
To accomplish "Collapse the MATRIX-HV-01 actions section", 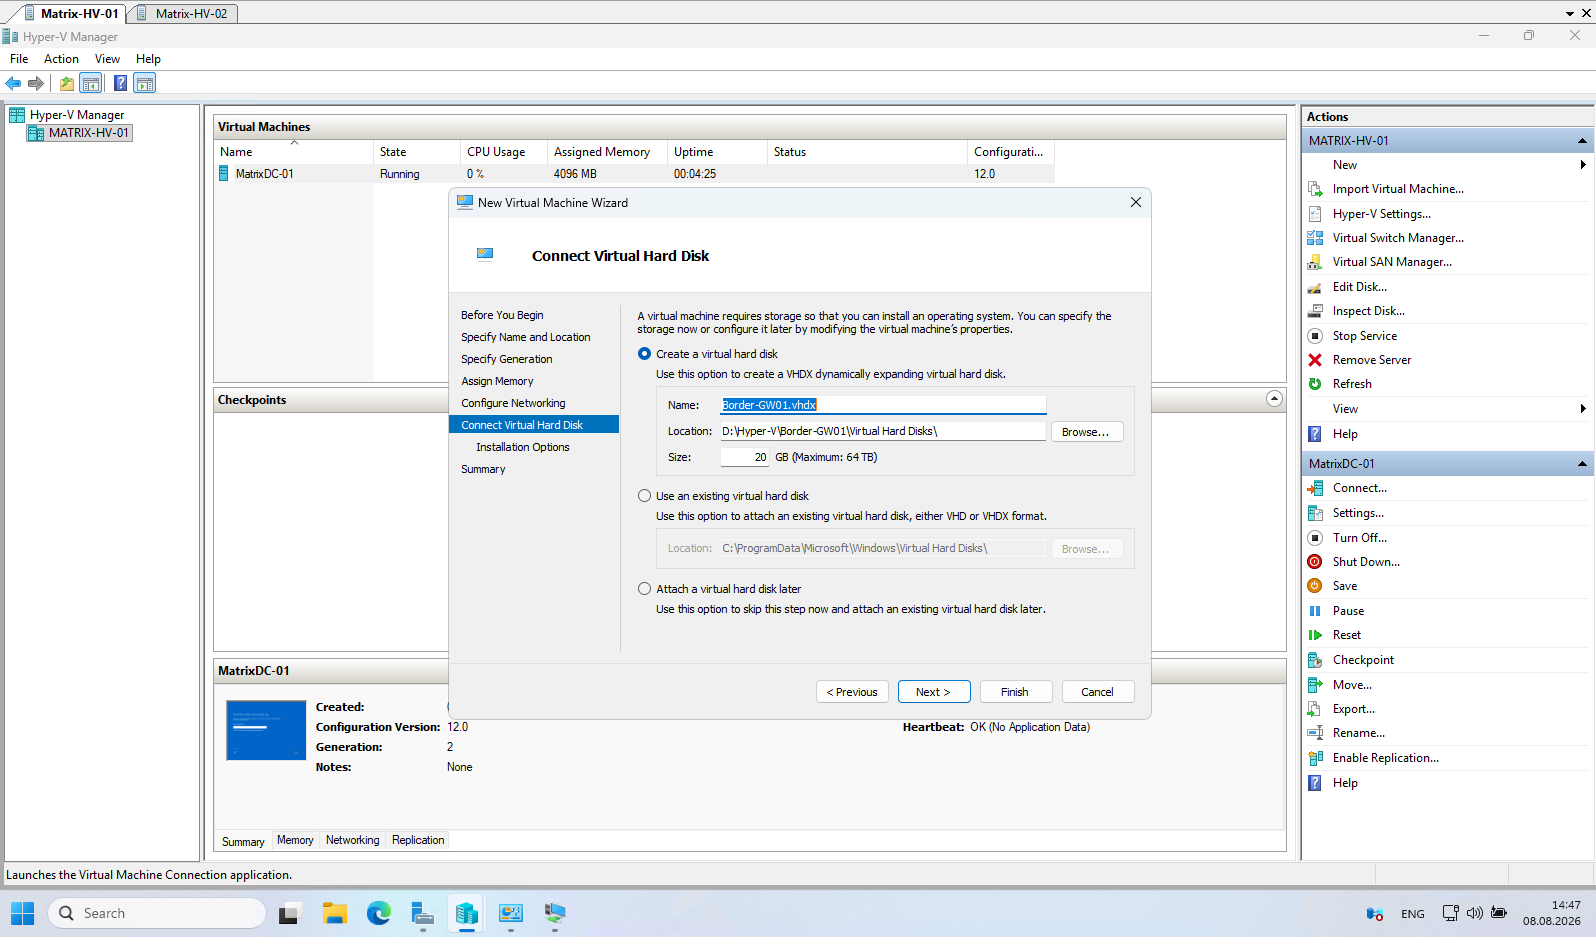I will point(1582,141).
